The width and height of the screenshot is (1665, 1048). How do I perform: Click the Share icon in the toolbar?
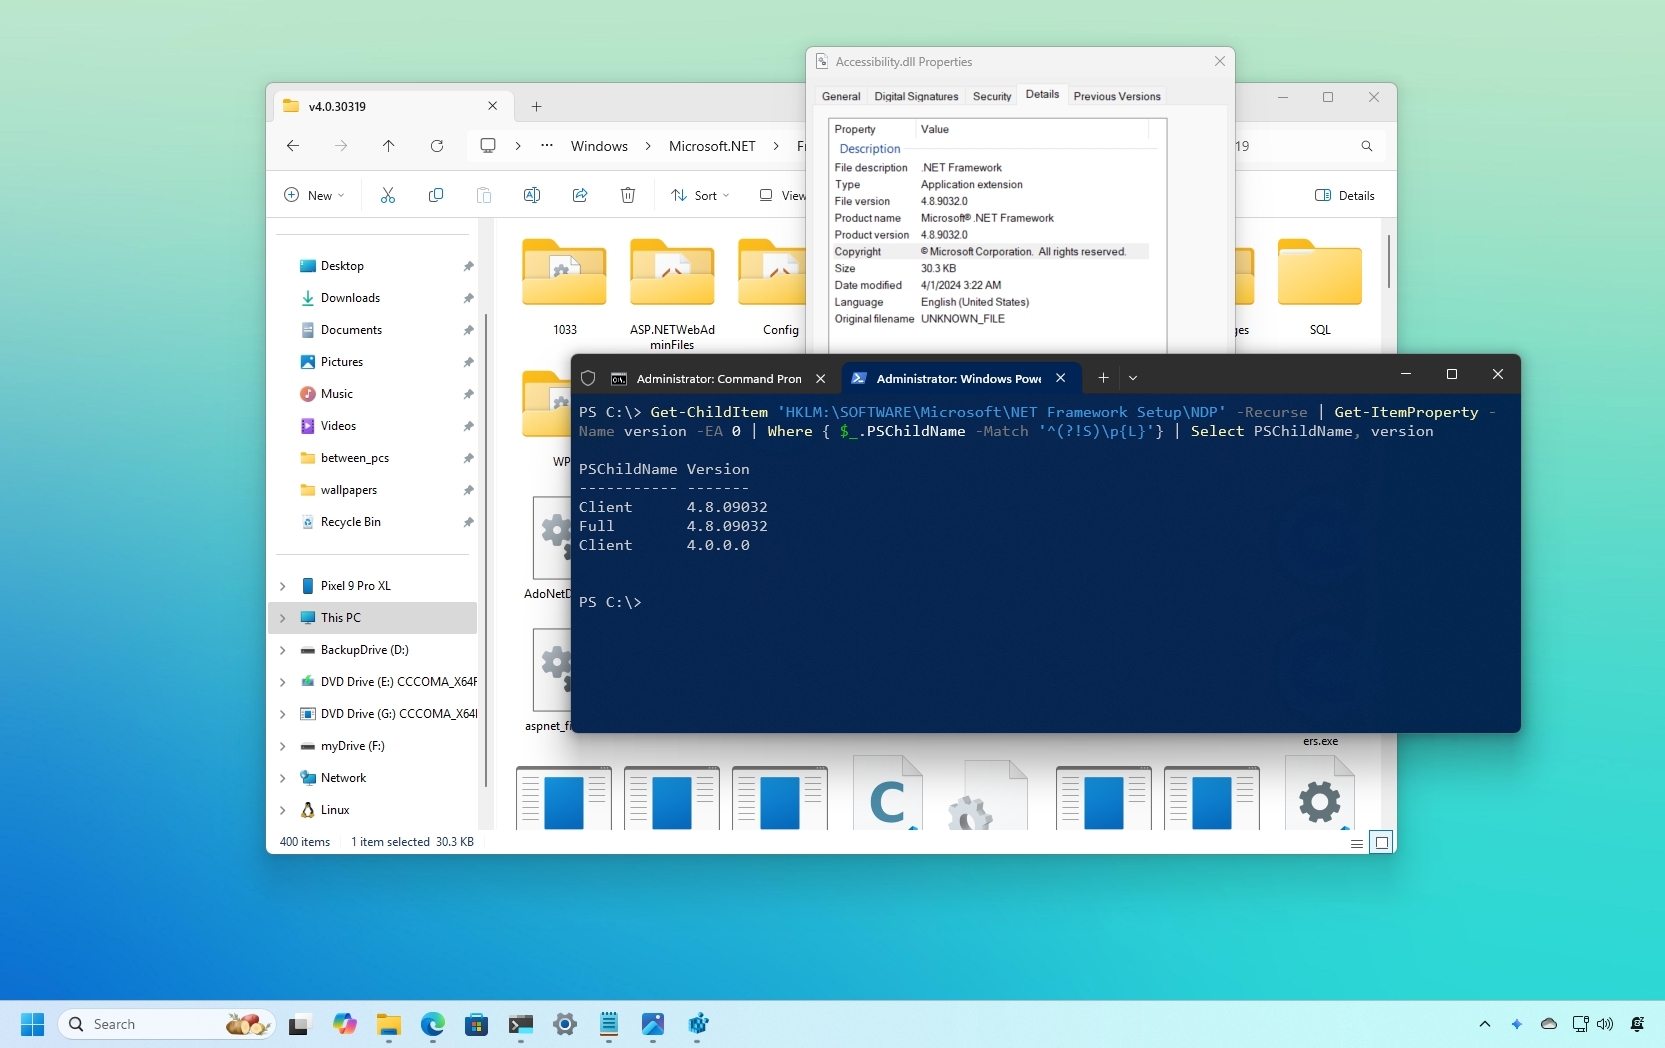(580, 195)
